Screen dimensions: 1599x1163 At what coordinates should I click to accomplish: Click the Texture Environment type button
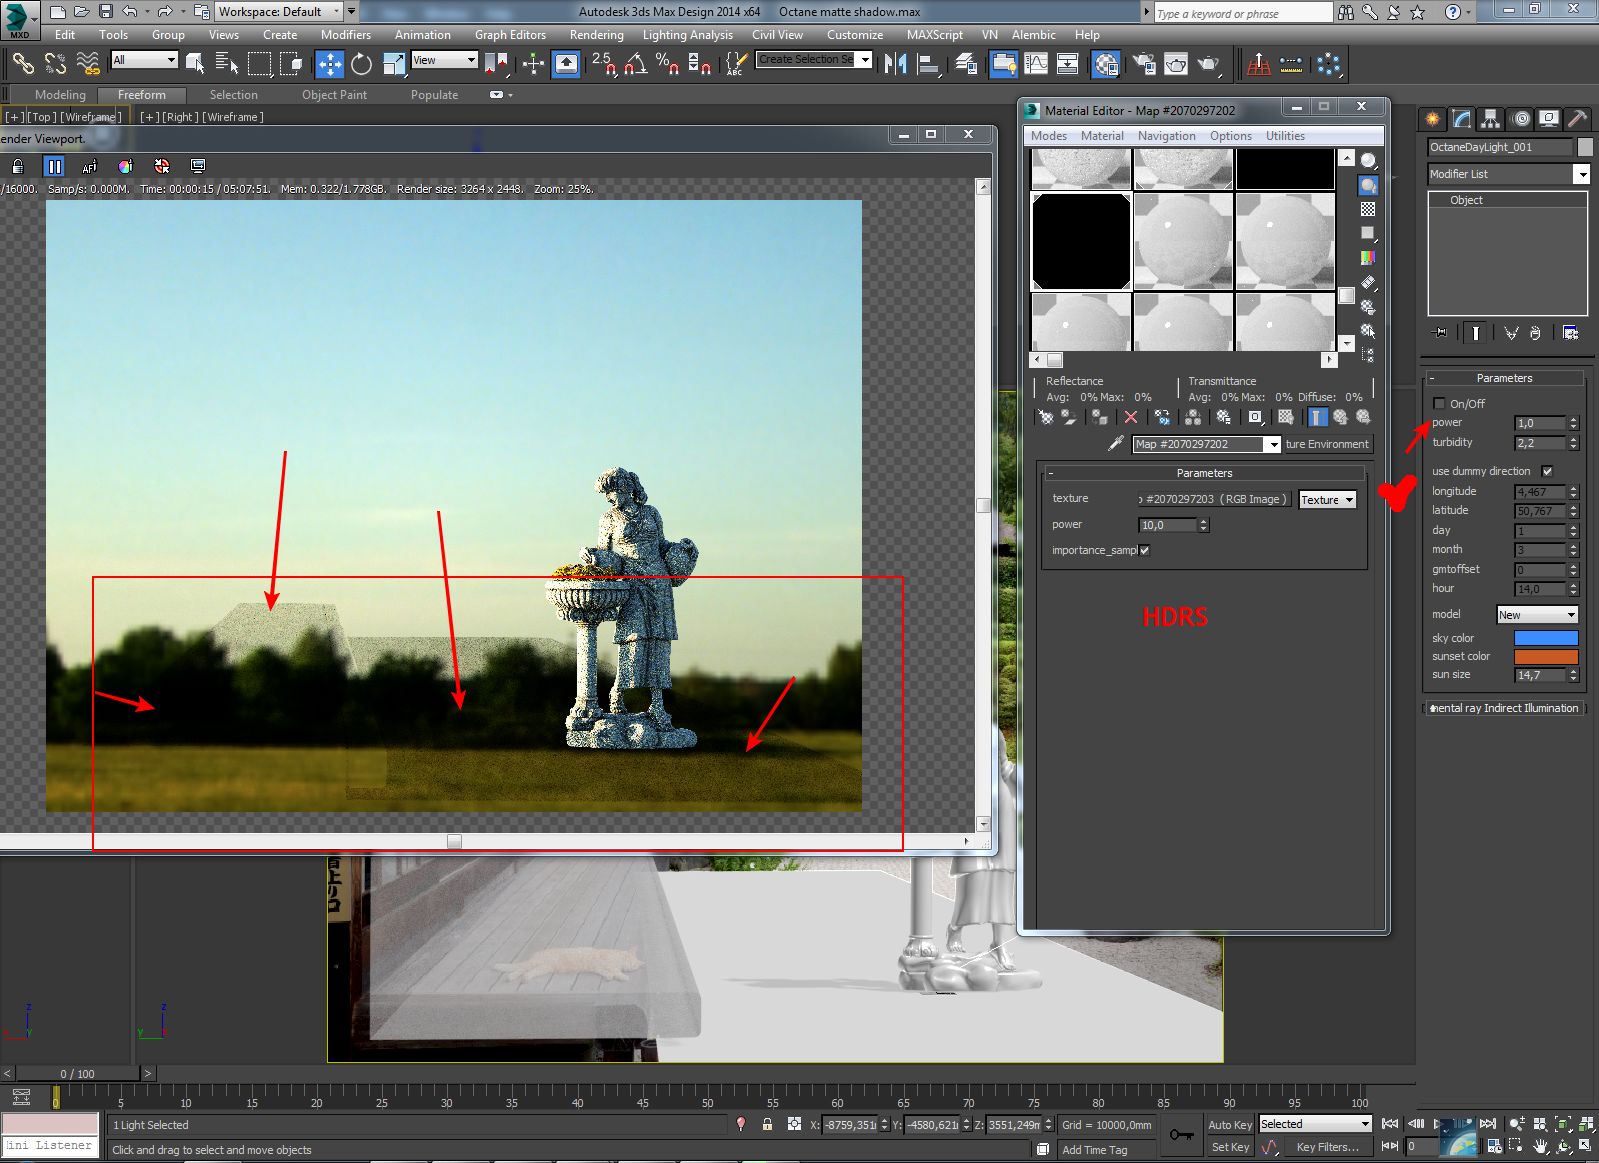pyautogui.click(x=1327, y=444)
